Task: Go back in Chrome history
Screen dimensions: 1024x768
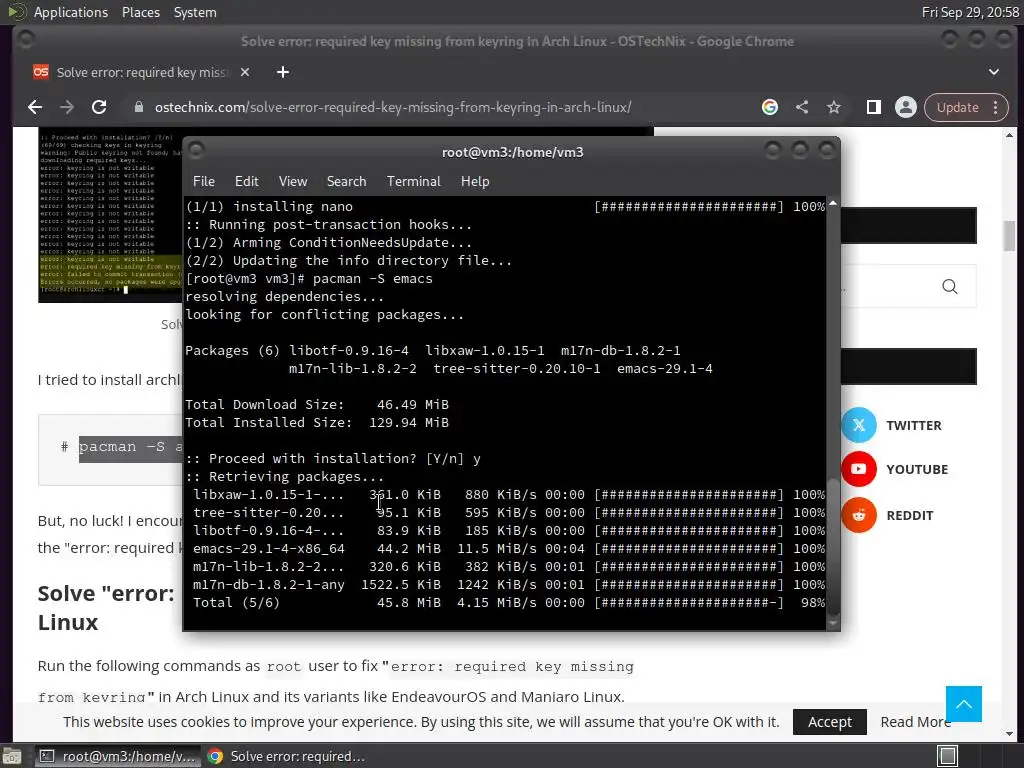Action: click(x=35, y=107)
